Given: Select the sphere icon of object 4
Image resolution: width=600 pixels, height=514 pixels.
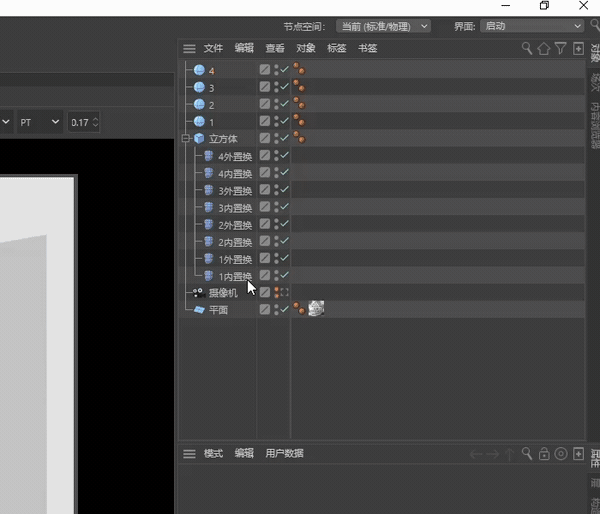Looking at the screenshot, I should point(199,70).
